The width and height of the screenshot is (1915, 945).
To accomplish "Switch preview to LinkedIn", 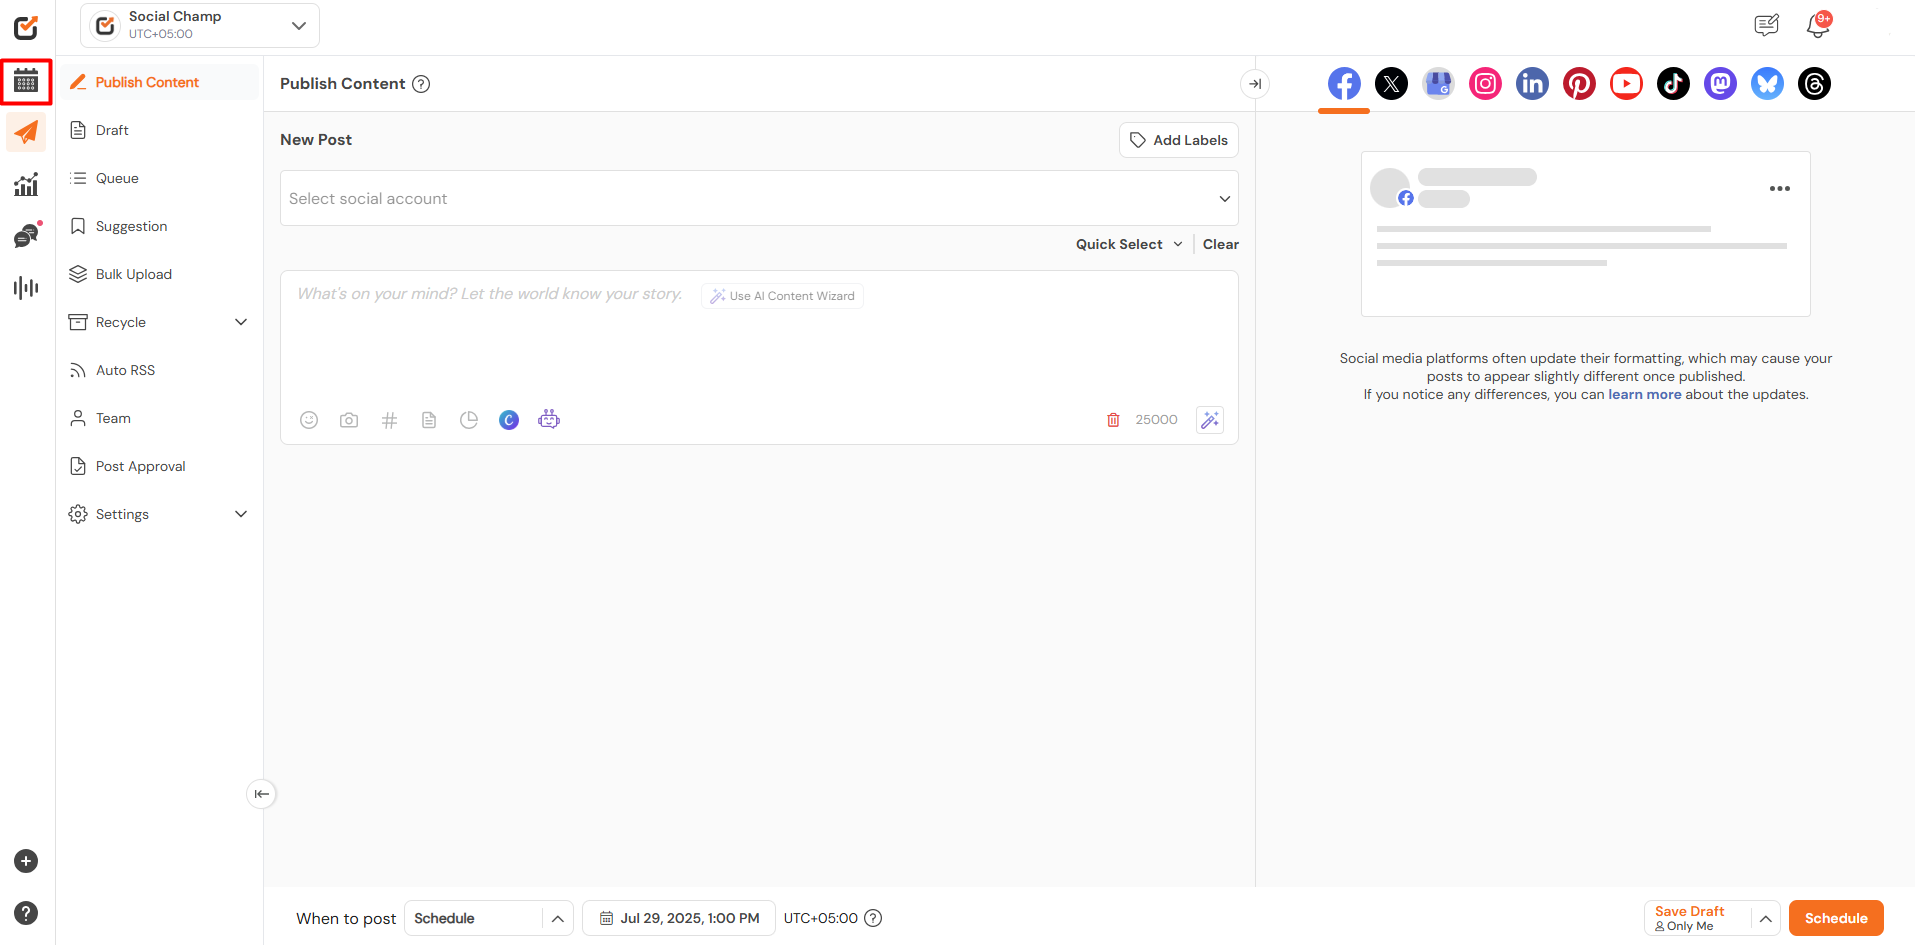I will pyautogui.click(x=1532, y=84).
